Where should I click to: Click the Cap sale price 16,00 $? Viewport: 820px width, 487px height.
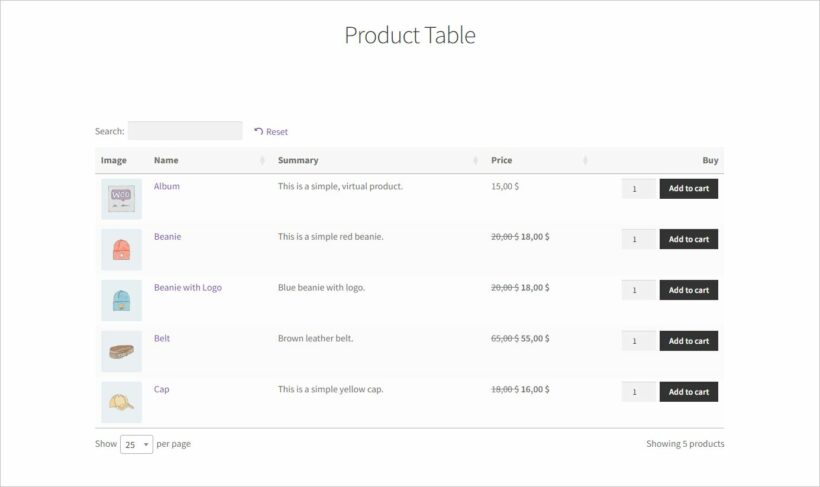(535, 389)
